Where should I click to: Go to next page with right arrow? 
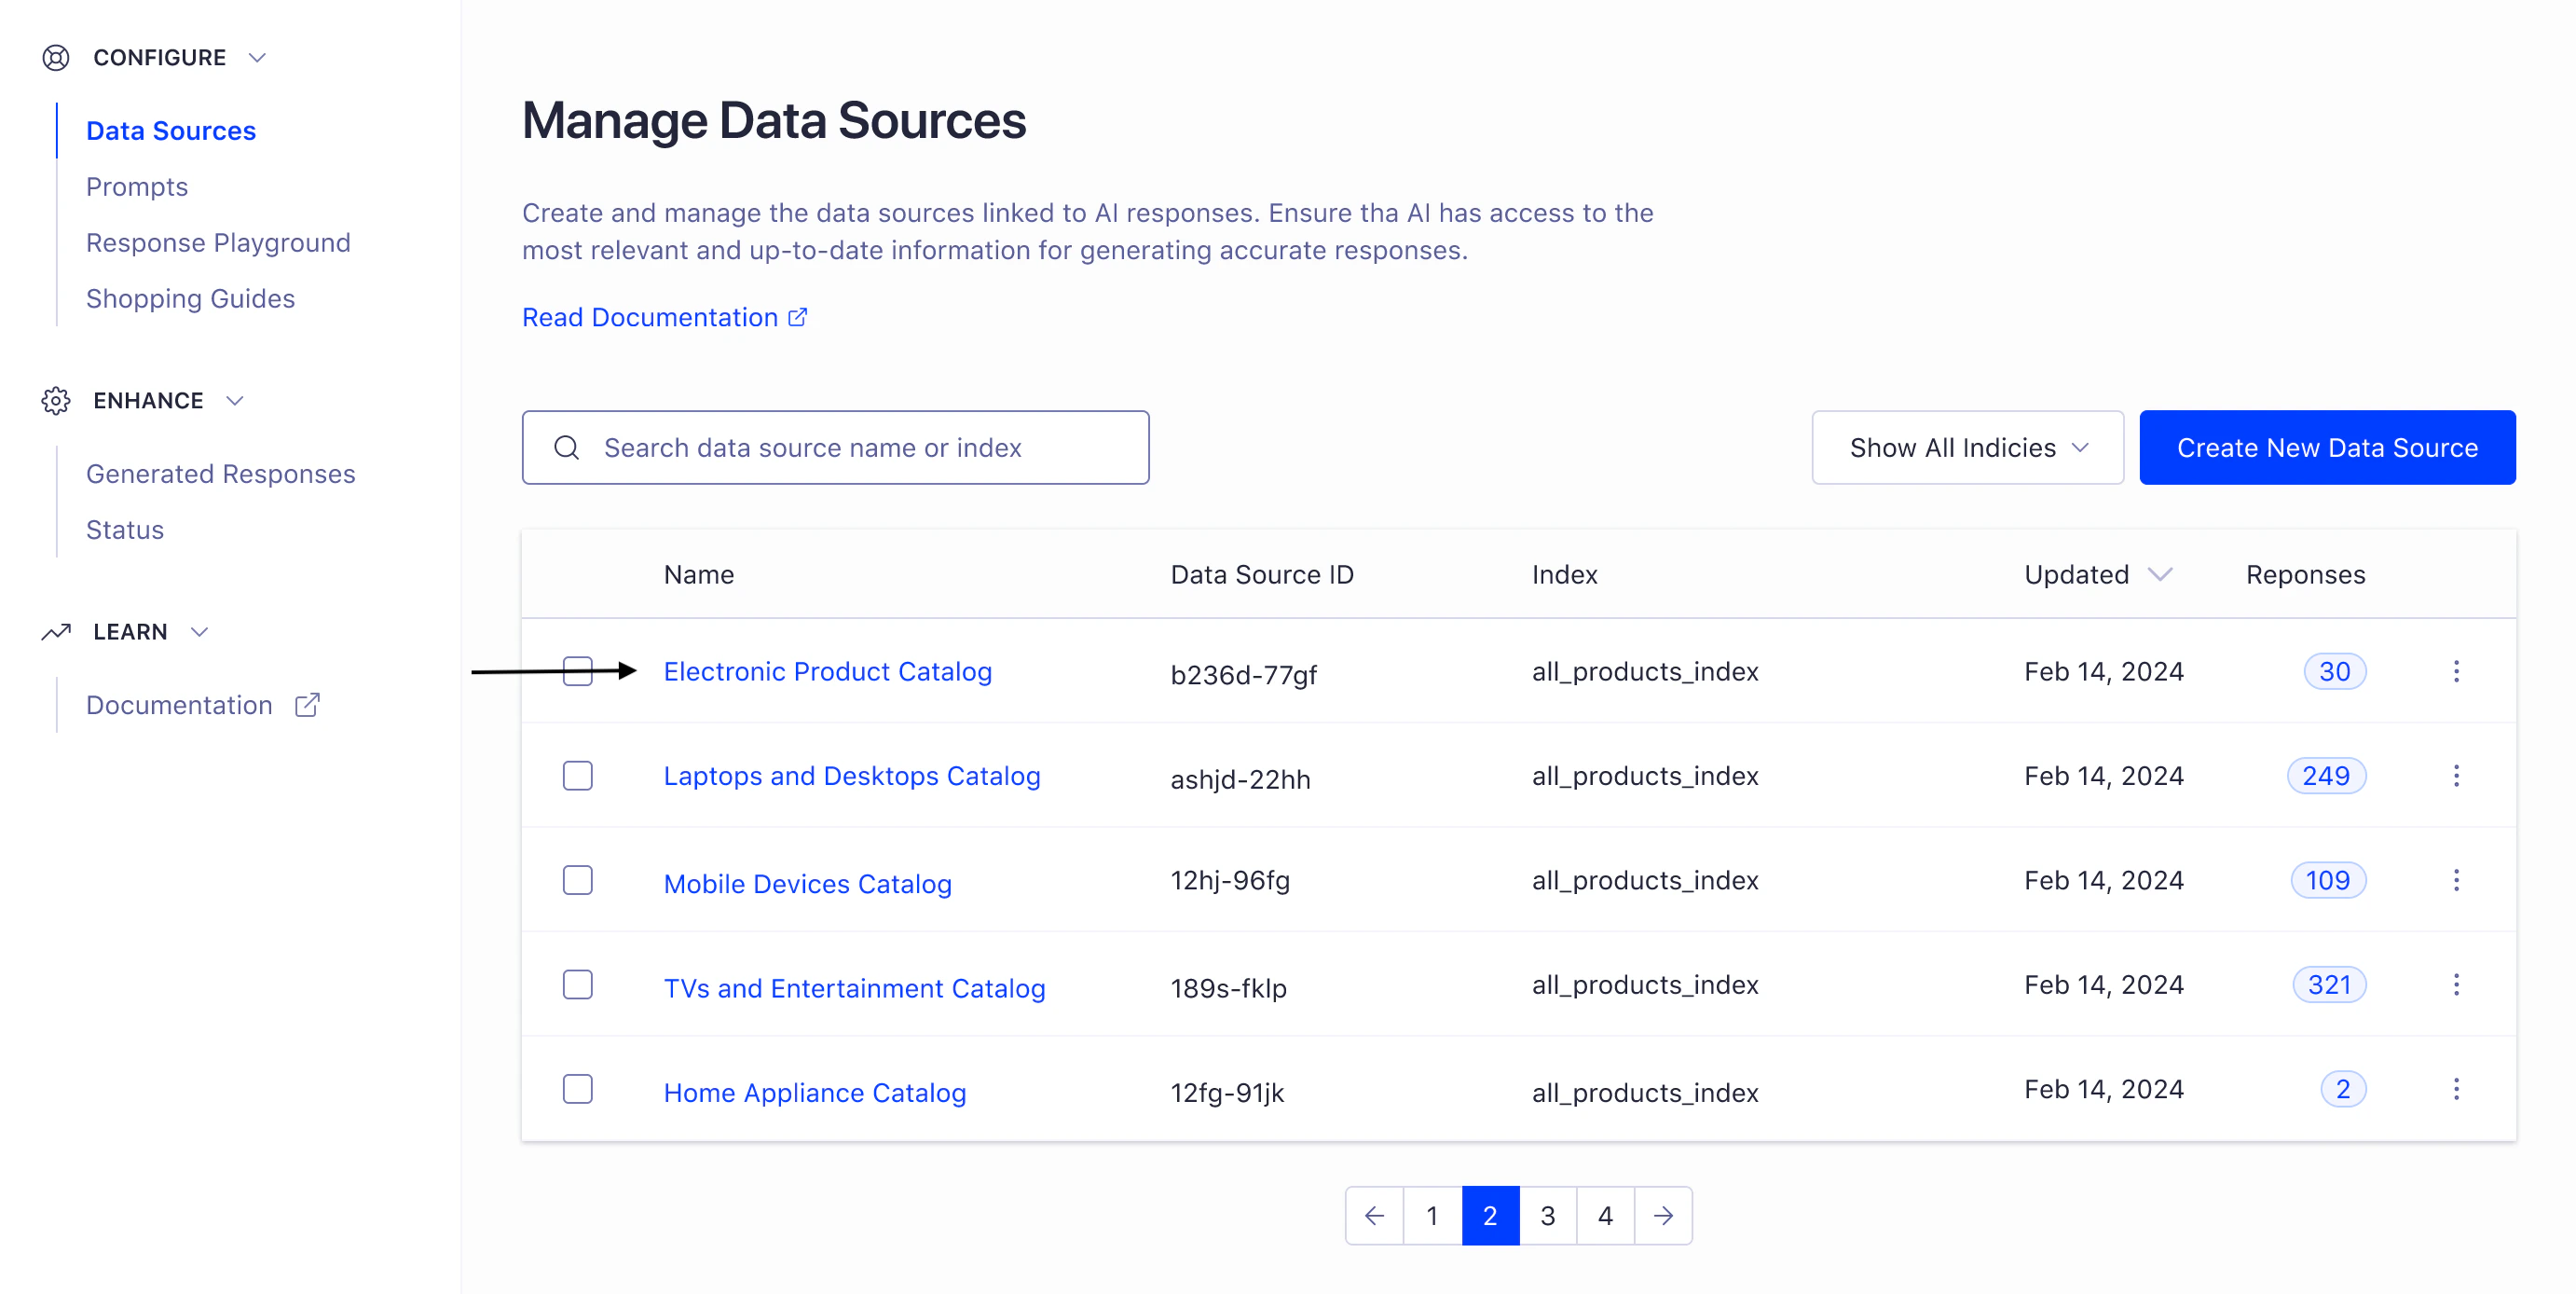pyautogui.click(x=1663, y=1216)
